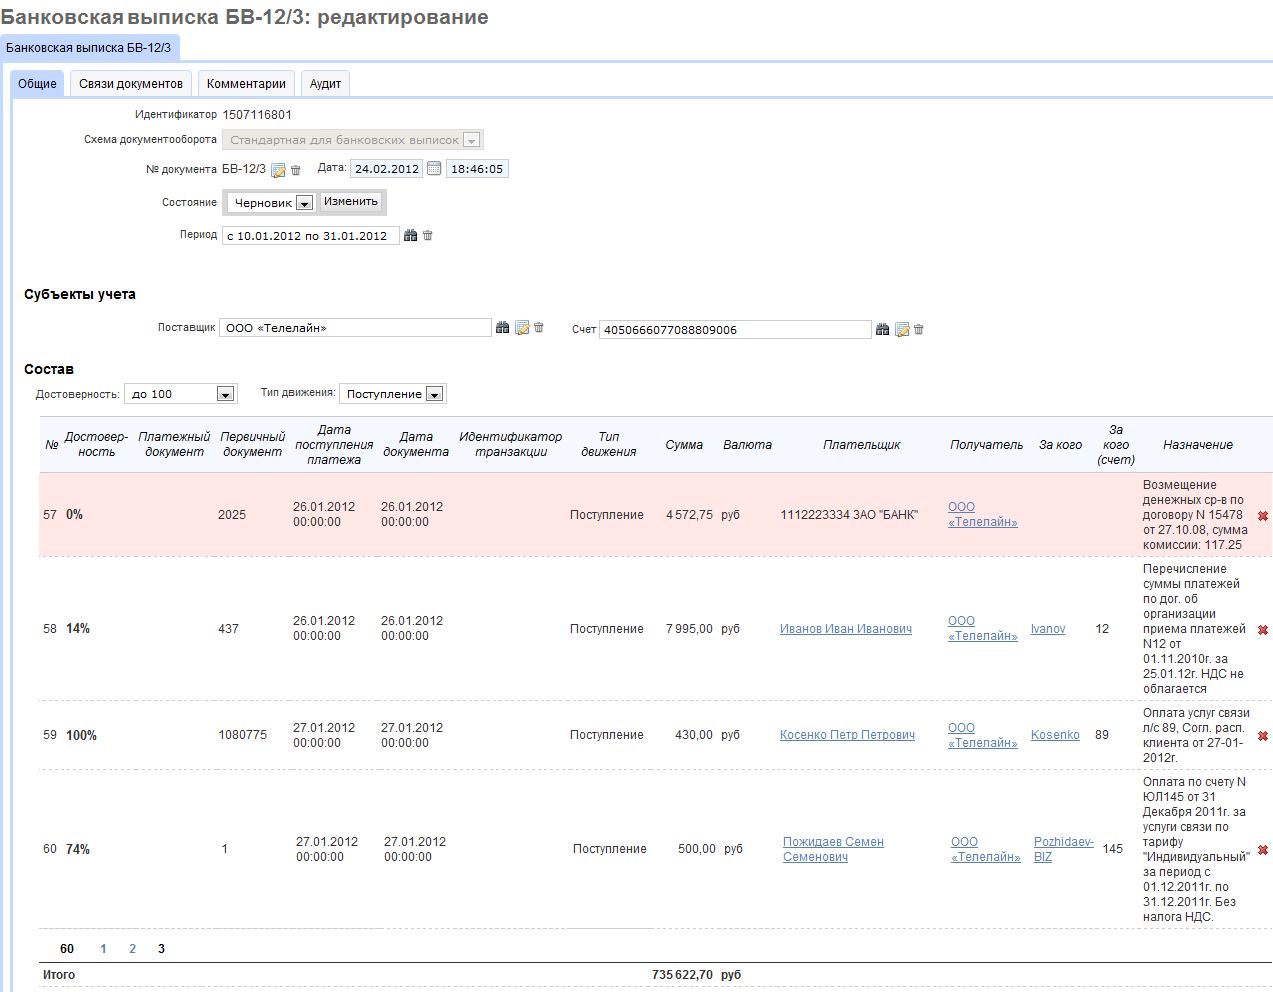Click trash icon to clear Счет field
The width and height of the screenshot is (1273, 992).
pyautogui.click(x=919, y=329)
